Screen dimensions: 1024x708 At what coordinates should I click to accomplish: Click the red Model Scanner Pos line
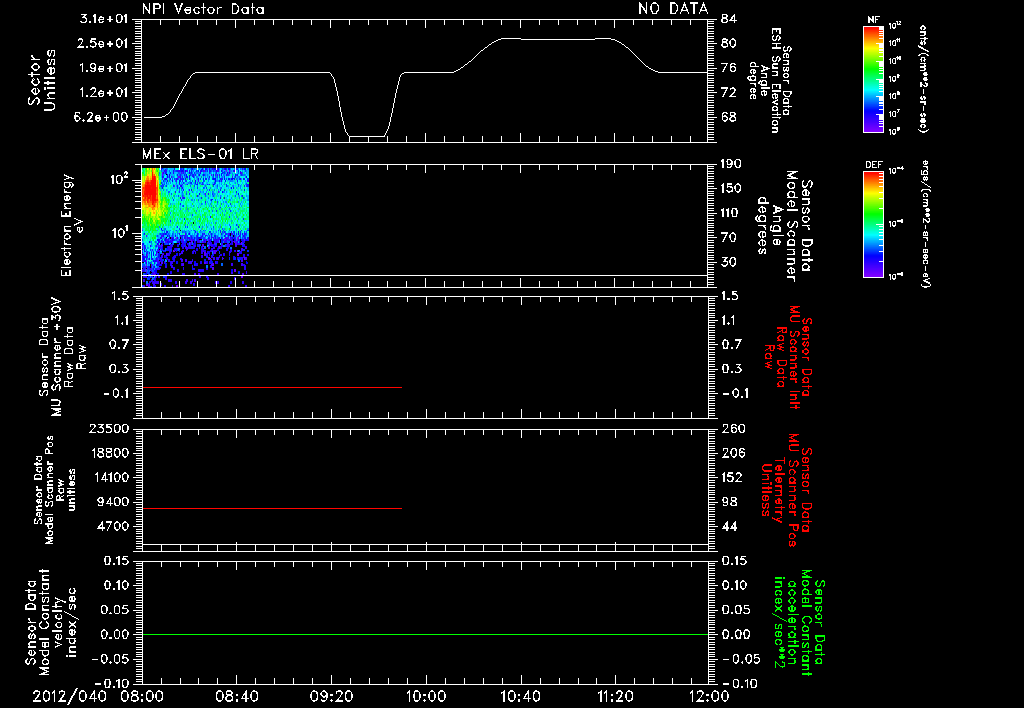pos(272,508)
